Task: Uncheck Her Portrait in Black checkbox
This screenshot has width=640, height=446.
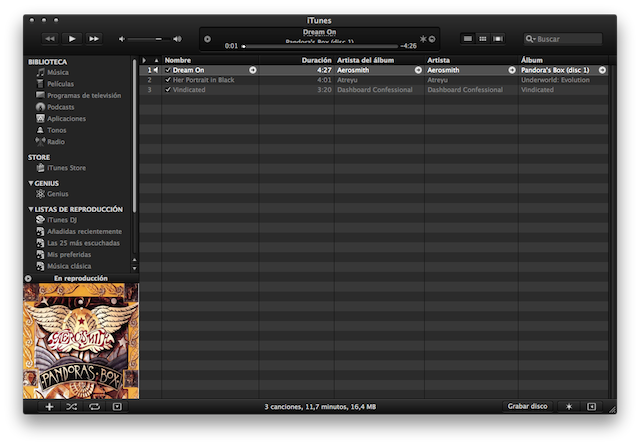Action: click(168, 80)
